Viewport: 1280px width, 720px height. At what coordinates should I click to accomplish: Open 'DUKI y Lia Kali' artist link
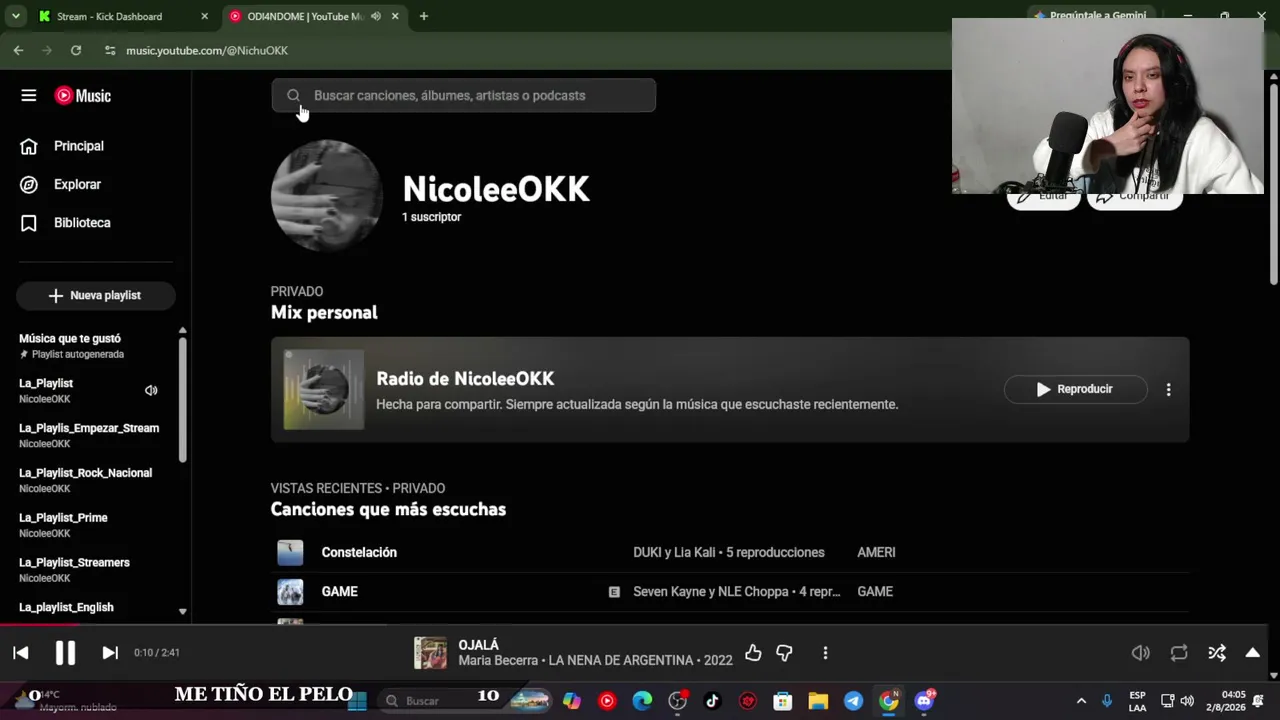pos(676,552)
